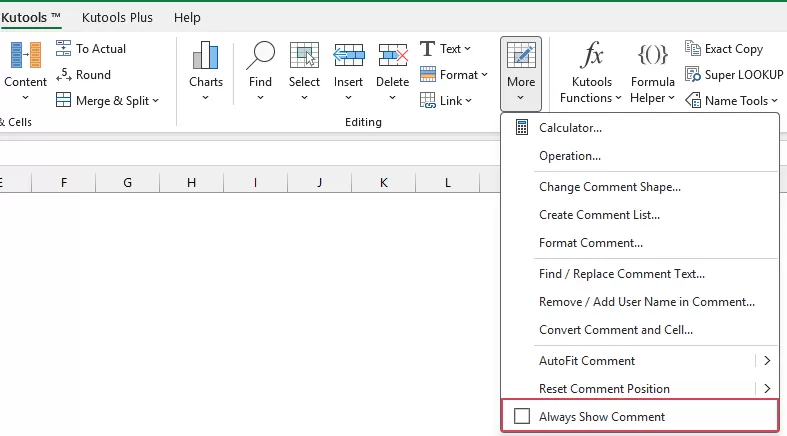This screenshot has width=787, height=436.
Task: Click the Super LOOKUP button label
Action: pyautogui.click(x=744, y=75)
